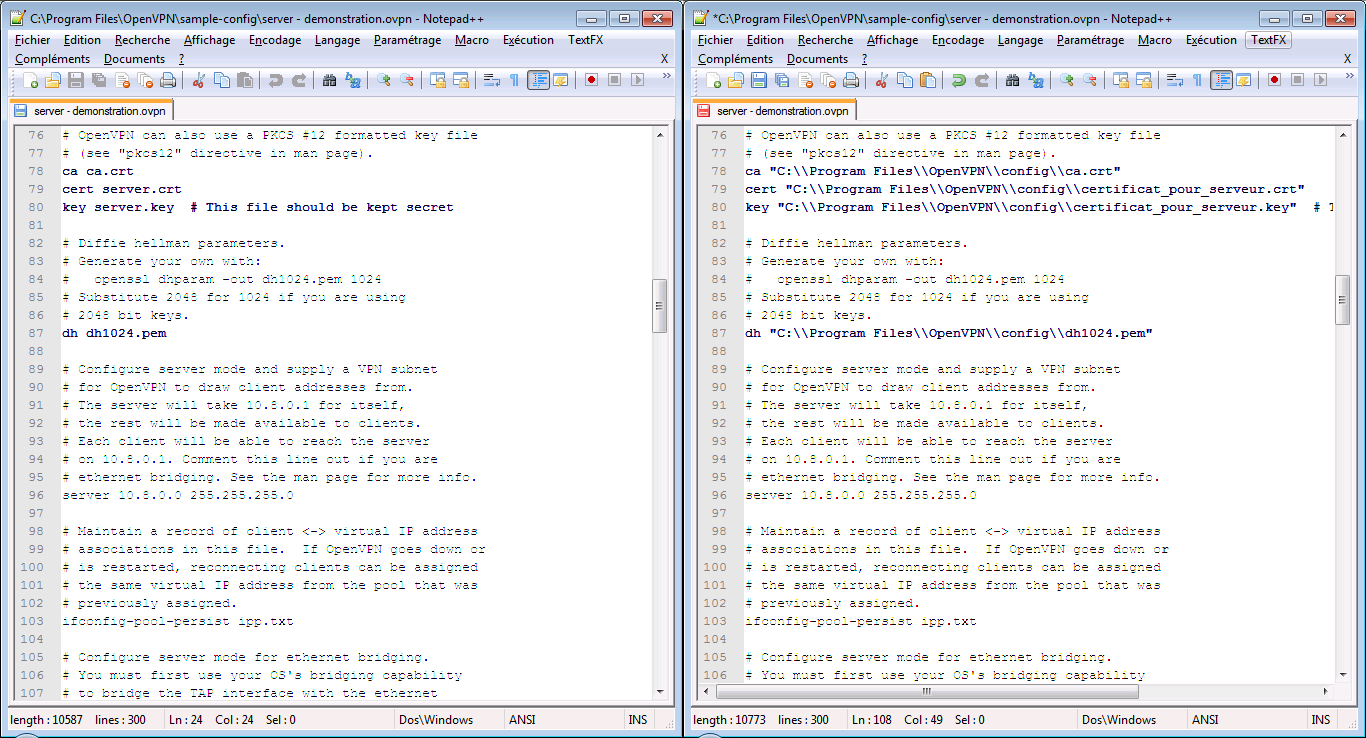Click Find binoculars icon in left window

pyautogui.click(x=329, y=80)
